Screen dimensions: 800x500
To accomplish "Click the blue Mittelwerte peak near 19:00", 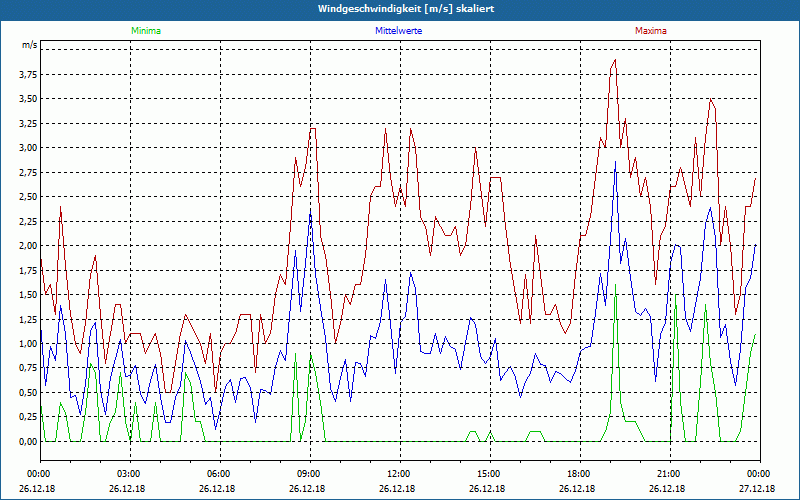I will (616, 161).
